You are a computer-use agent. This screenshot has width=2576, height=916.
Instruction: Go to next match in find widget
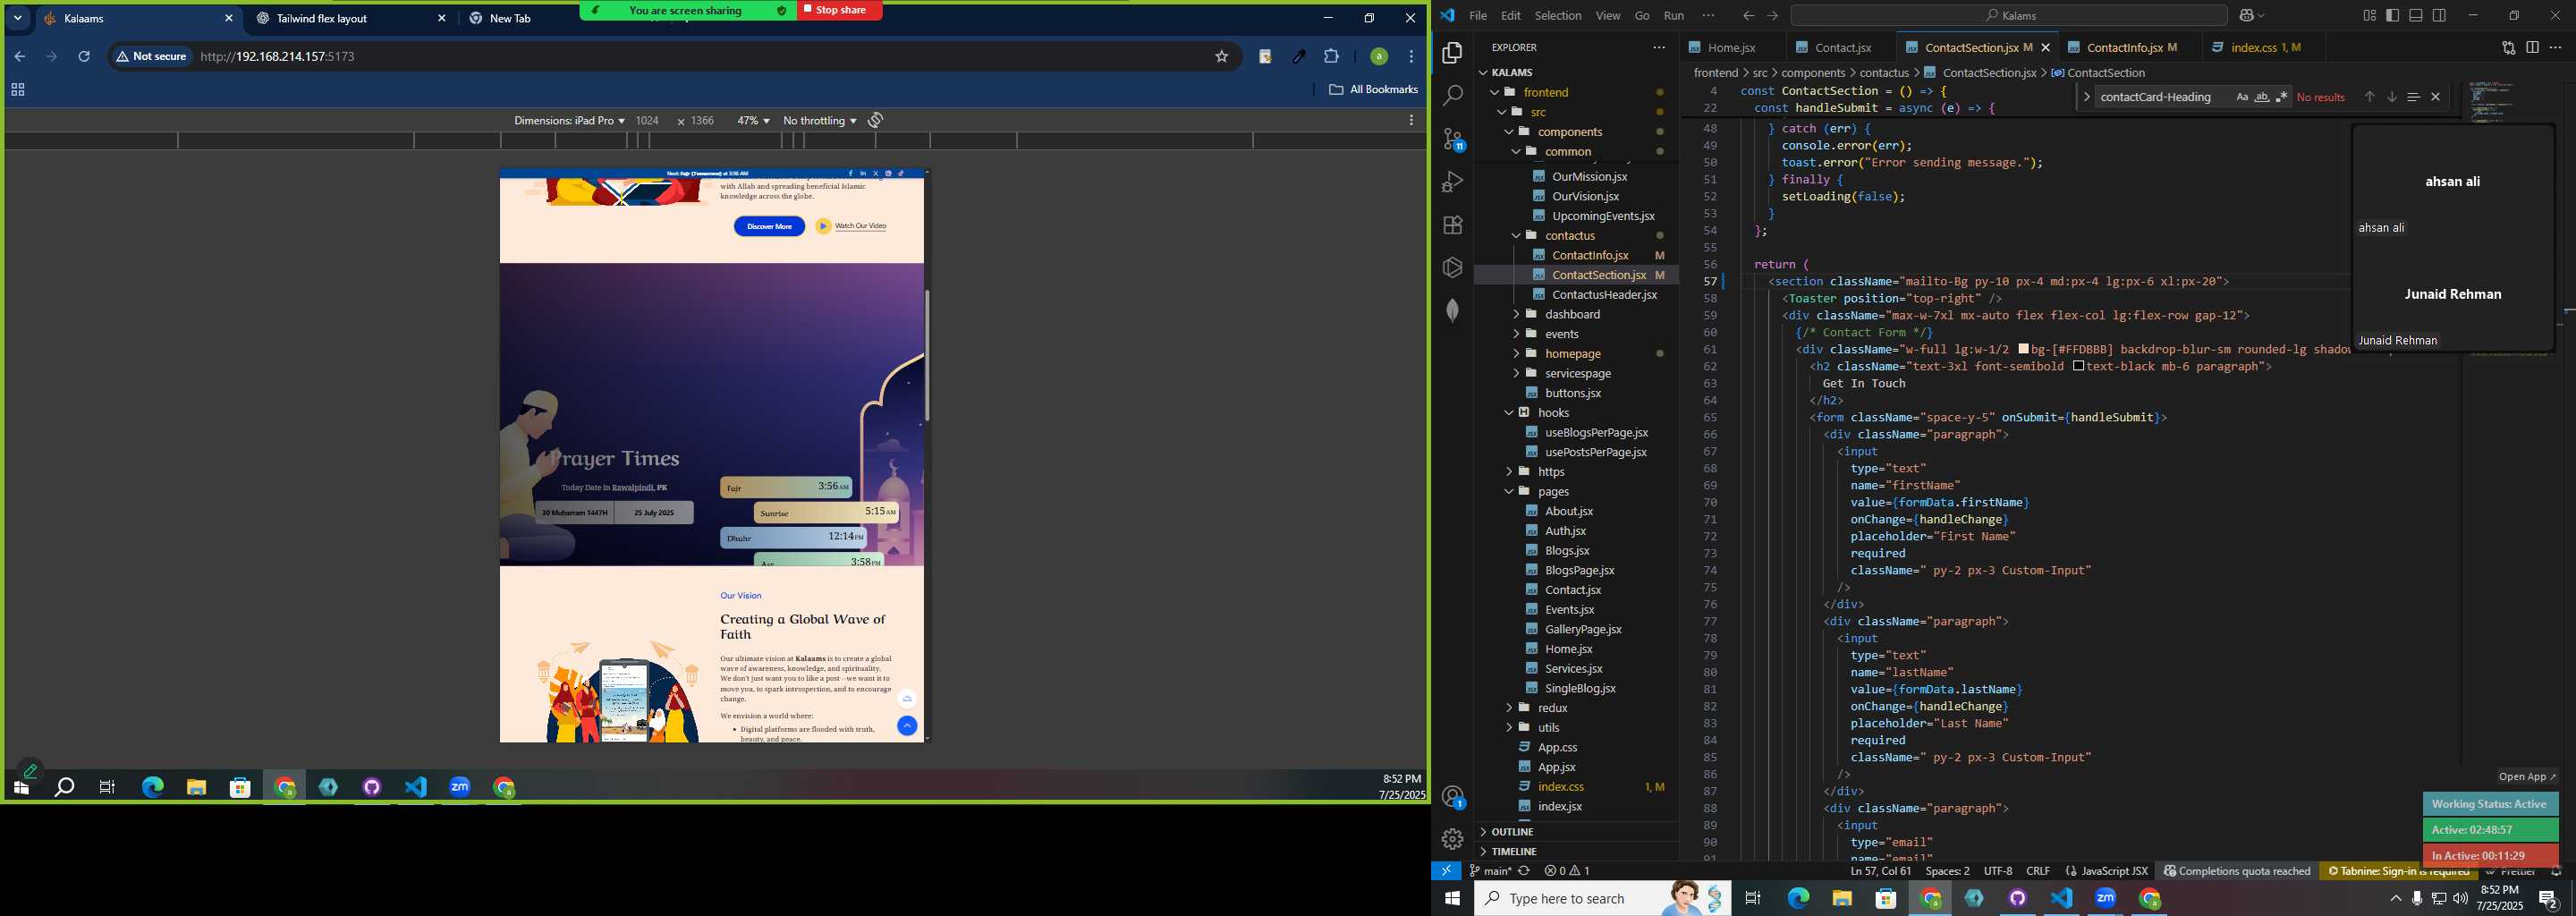[2391, 97]
